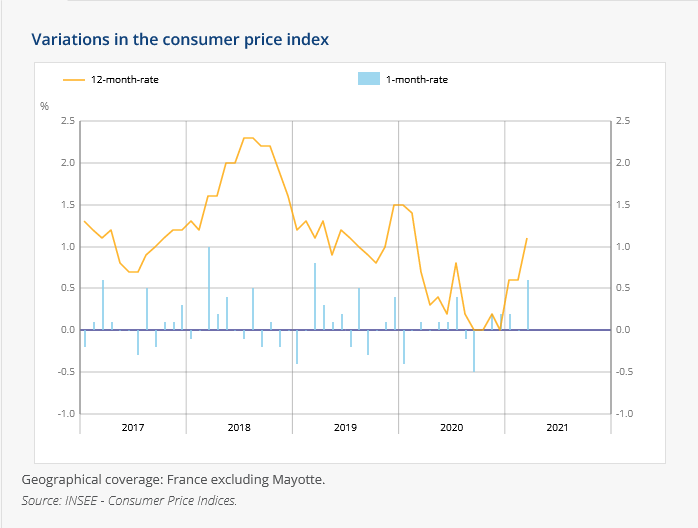Click the orange line legend swatch
Image resolution: width=698 pixels, height=528 pixels.
coord(75,79)
